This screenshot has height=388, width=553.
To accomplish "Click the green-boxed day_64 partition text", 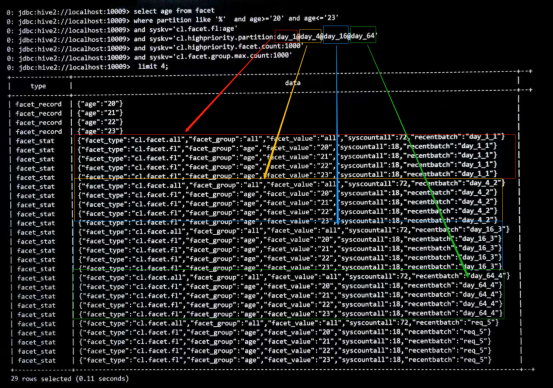I will (x=363, y=36).
